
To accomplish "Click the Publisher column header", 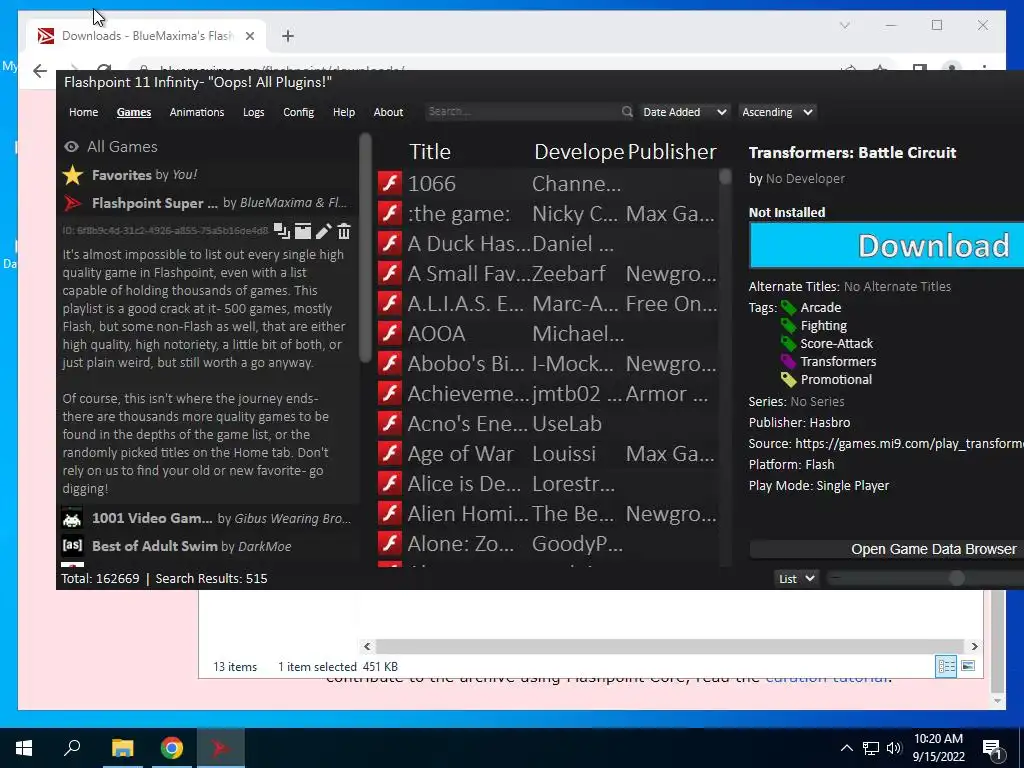I will [671, 152].
